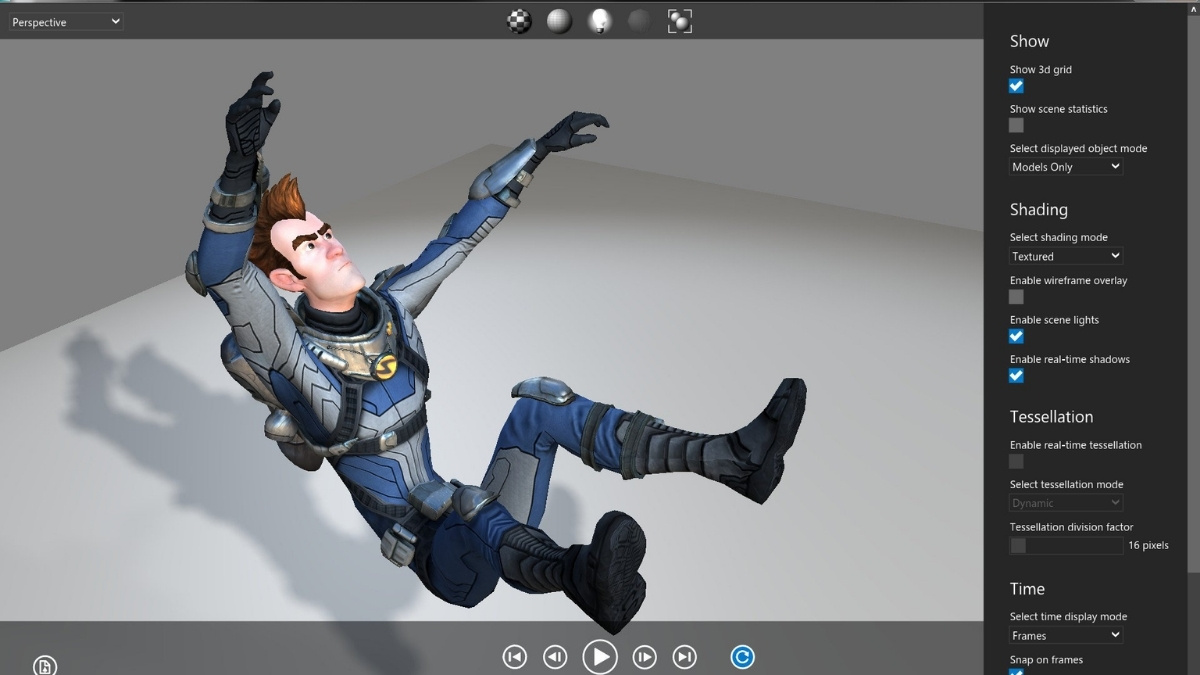Click the checkered sphere texture icon
This screenshot has height=675, width=1200.
[519, 21]
